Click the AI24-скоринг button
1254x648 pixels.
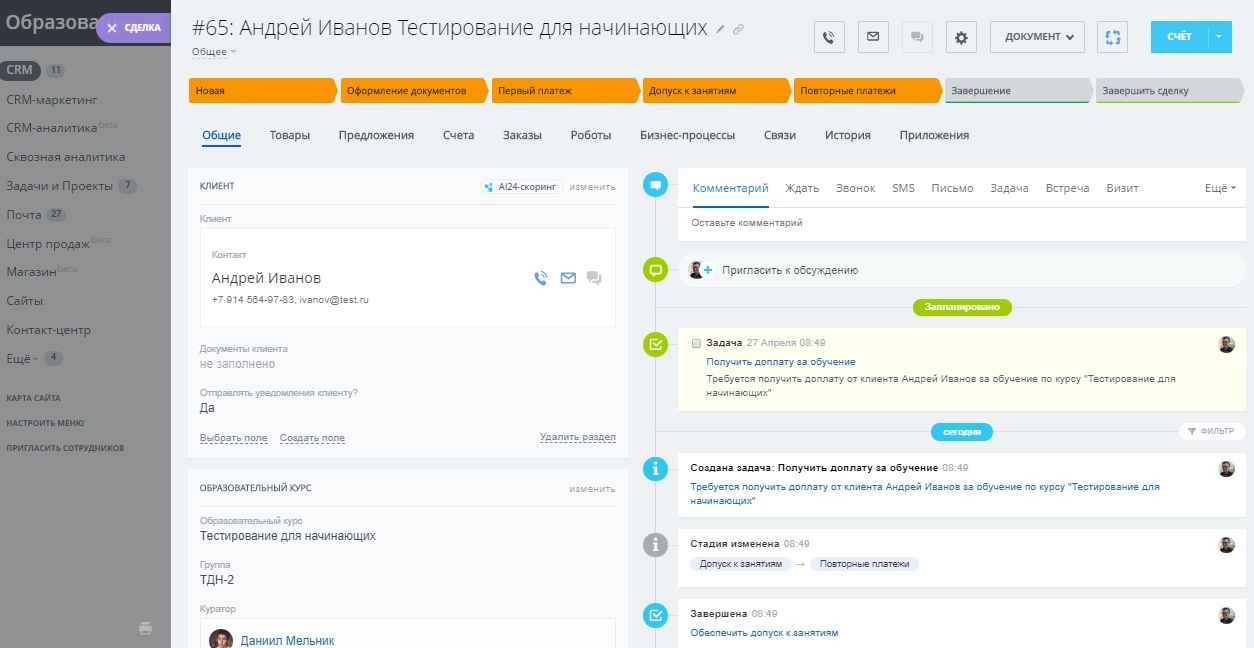520,186
